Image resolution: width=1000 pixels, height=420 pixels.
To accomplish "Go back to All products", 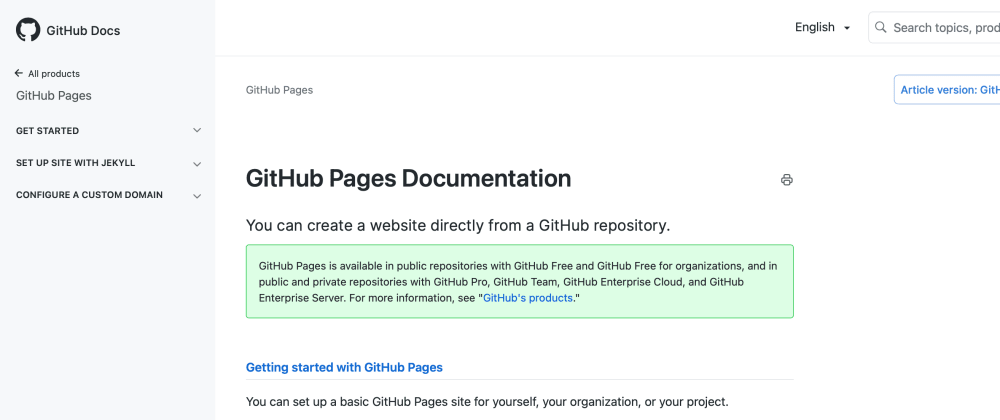I will point(54,74).
